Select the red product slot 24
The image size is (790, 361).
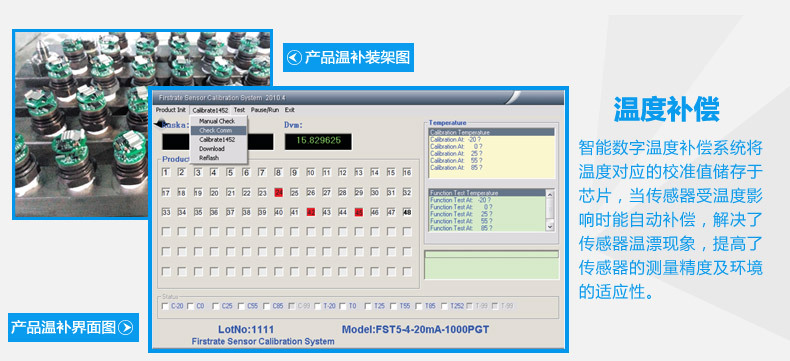[x=279, y=192]
